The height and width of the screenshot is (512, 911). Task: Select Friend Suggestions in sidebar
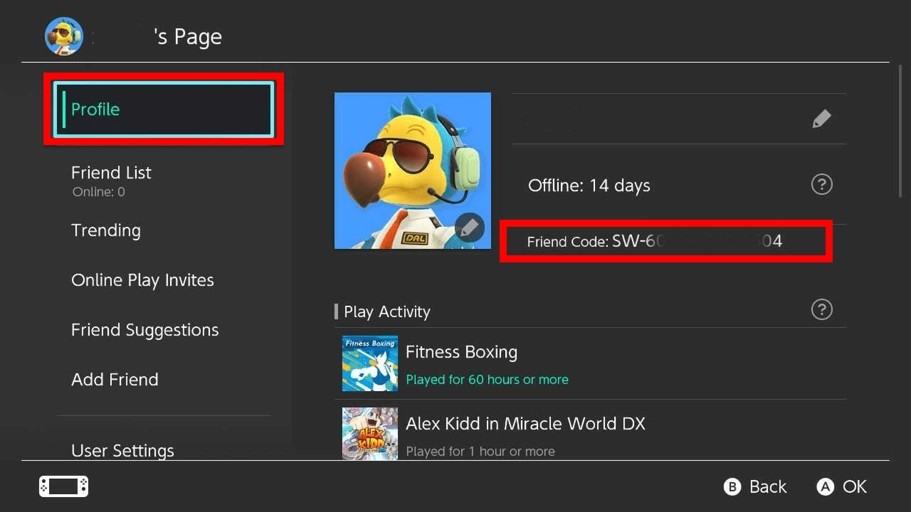point(145,330)
